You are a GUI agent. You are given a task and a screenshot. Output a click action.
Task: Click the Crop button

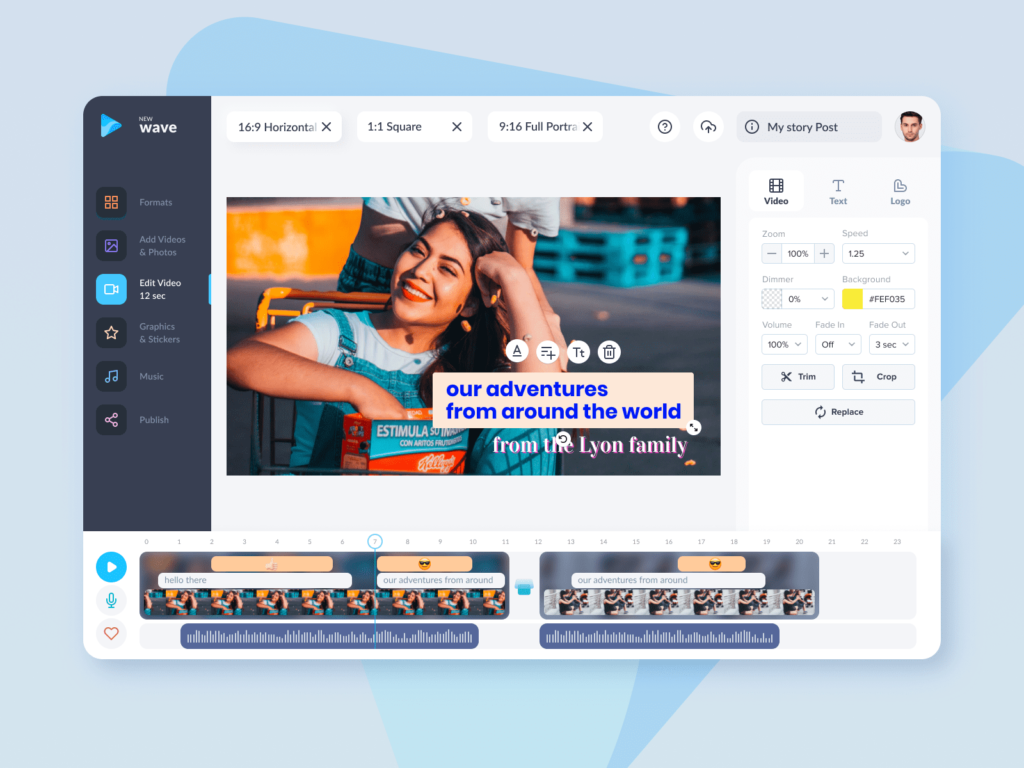click(x=878, y=377)
